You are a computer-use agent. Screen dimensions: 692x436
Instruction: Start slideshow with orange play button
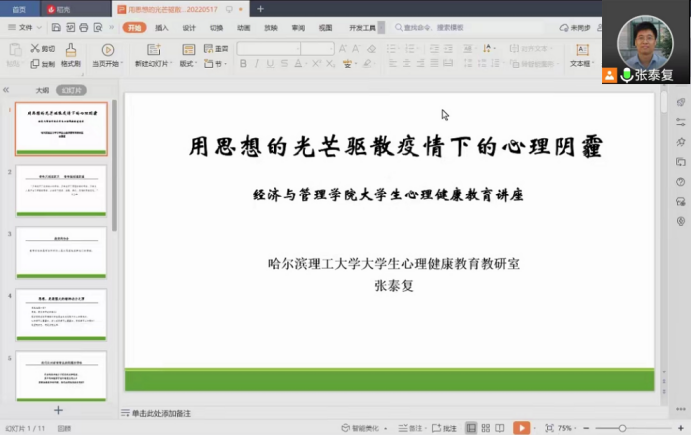pos(520,428)
